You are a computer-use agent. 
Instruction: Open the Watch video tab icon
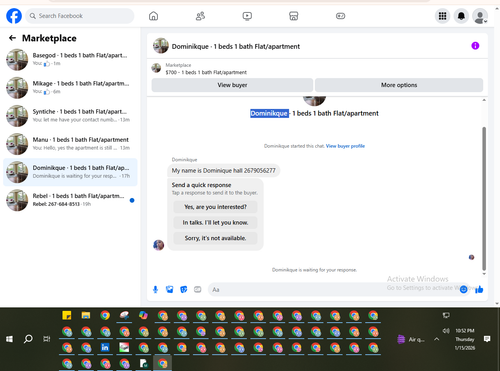coord(247,16)
